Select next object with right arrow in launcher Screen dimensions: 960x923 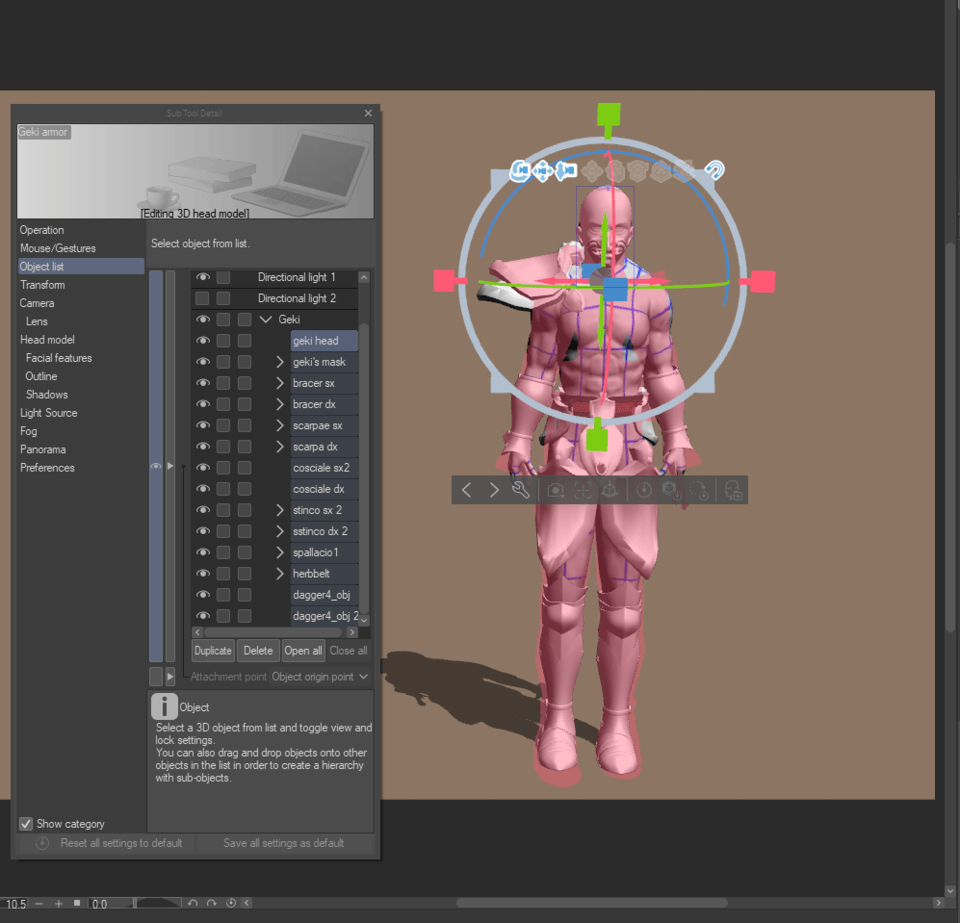[x=493, y=490]
